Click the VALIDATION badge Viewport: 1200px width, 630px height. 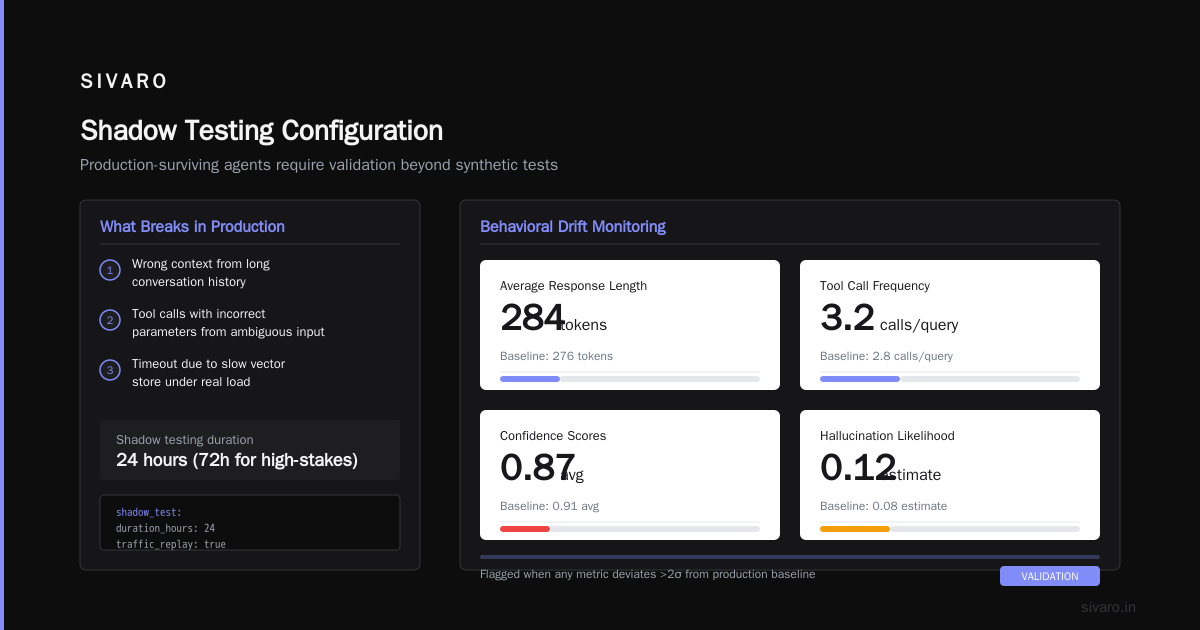coord(1050,576)
